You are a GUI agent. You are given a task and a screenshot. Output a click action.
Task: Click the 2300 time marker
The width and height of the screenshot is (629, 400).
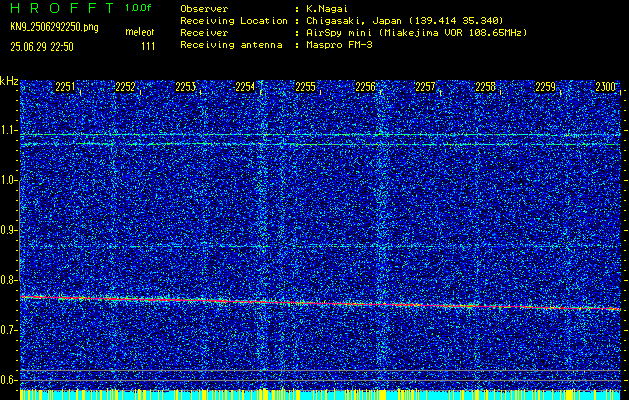point(605,87)
